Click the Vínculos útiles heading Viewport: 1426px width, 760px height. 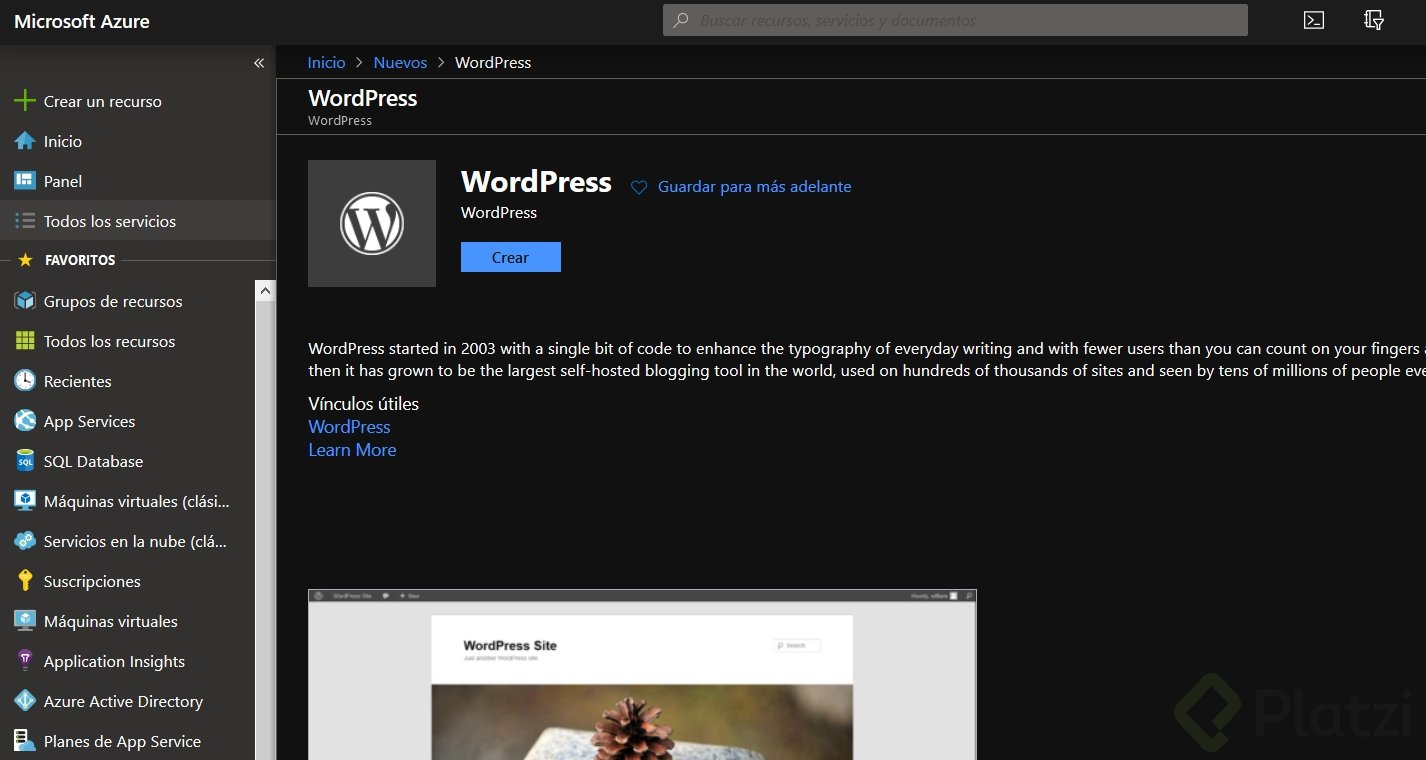click(364, 404)
